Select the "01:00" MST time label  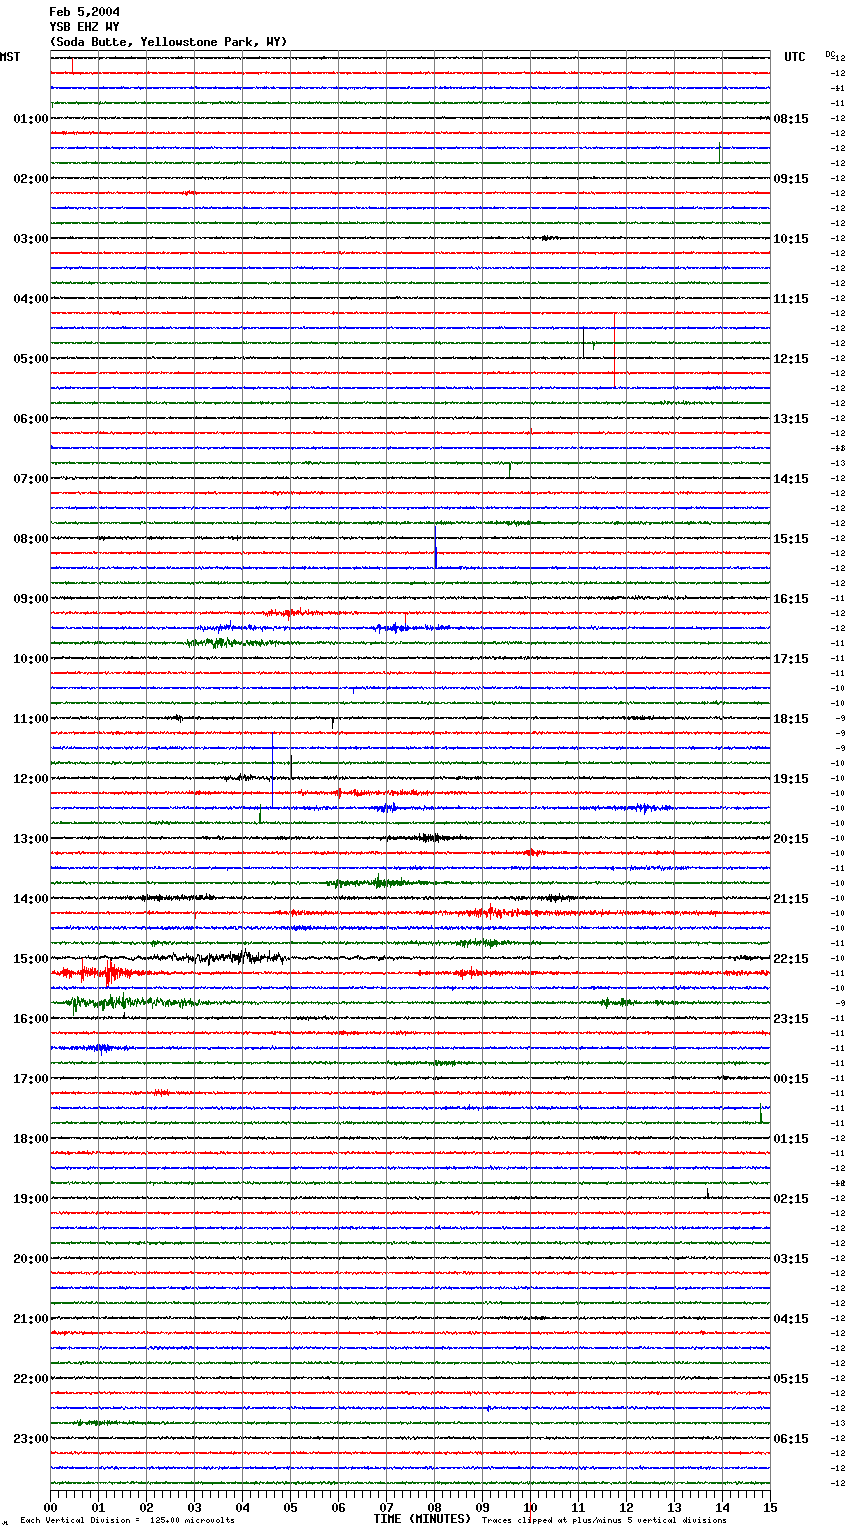[x=30, y=119]
